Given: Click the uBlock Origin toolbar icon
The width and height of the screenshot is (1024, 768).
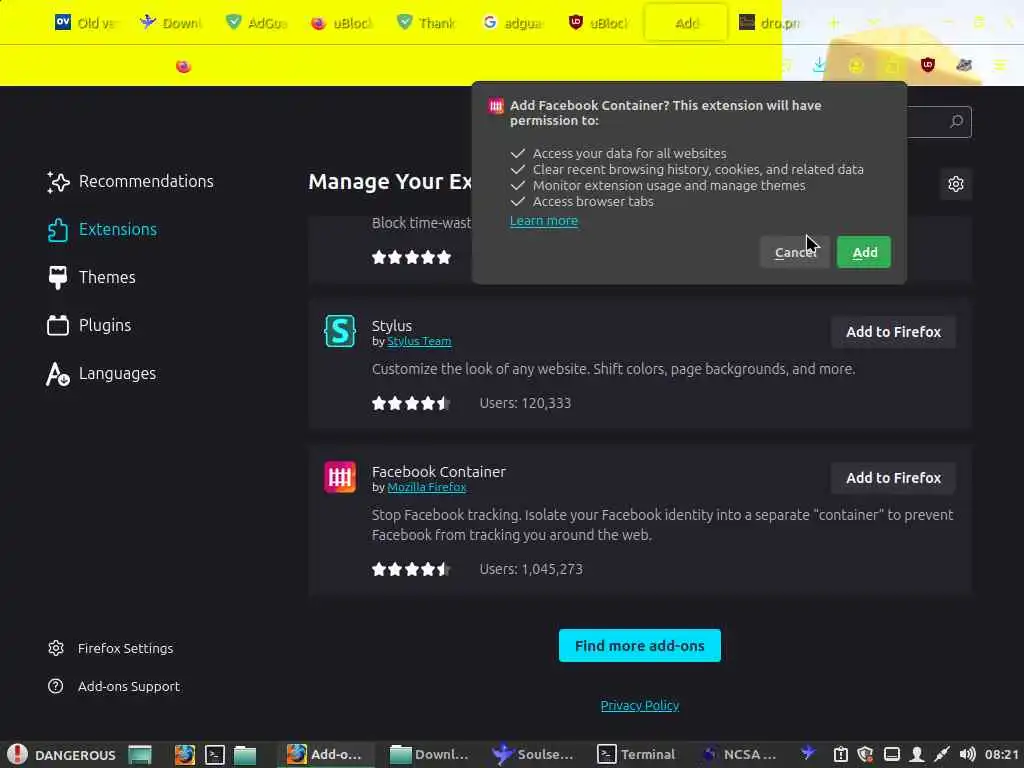Looking at the screenshot, I should point(927,65).
